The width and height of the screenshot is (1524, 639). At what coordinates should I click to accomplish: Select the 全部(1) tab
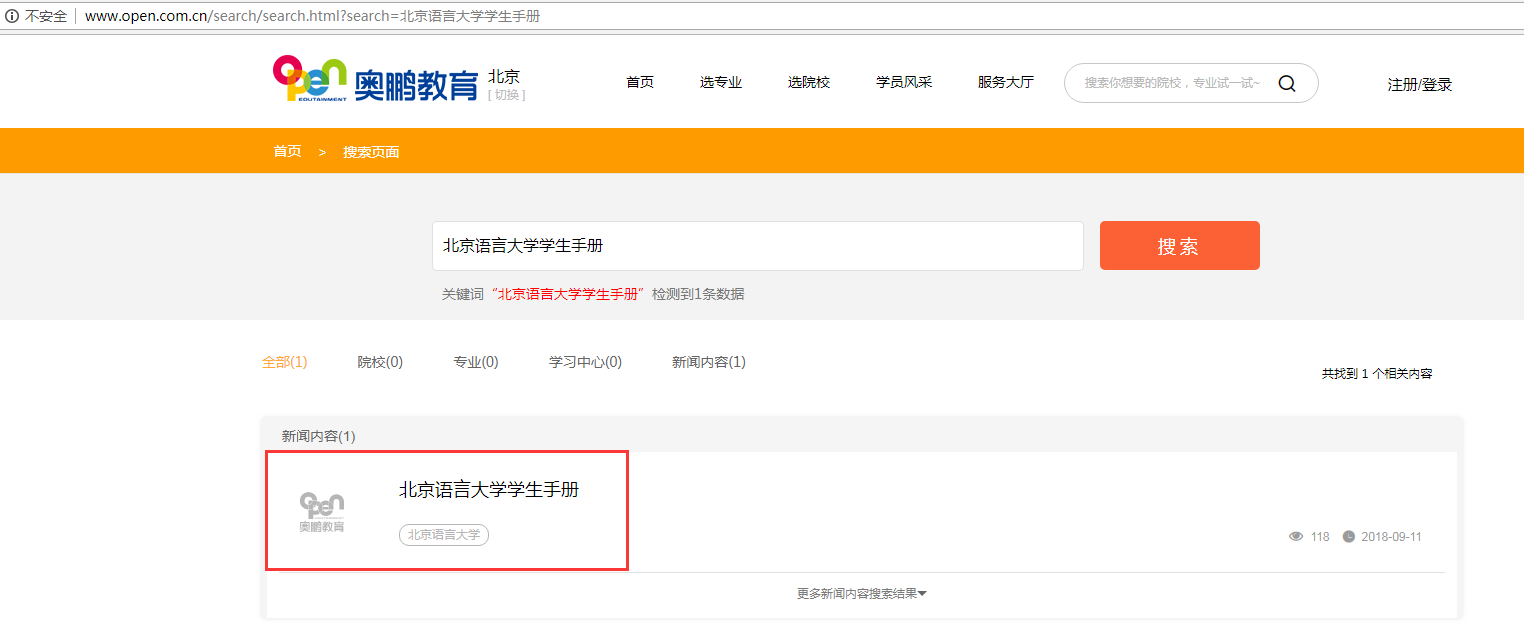[x=284, y=362]
